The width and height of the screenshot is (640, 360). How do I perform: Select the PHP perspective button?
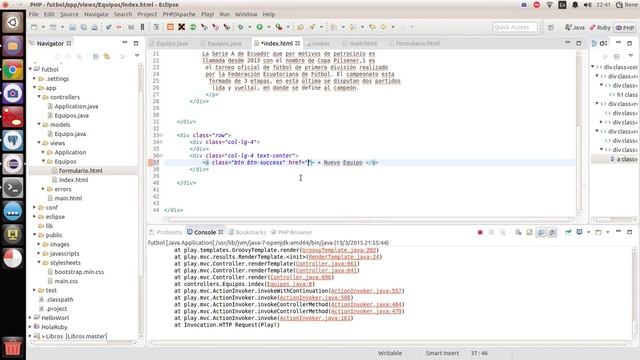tap(625, 28)
